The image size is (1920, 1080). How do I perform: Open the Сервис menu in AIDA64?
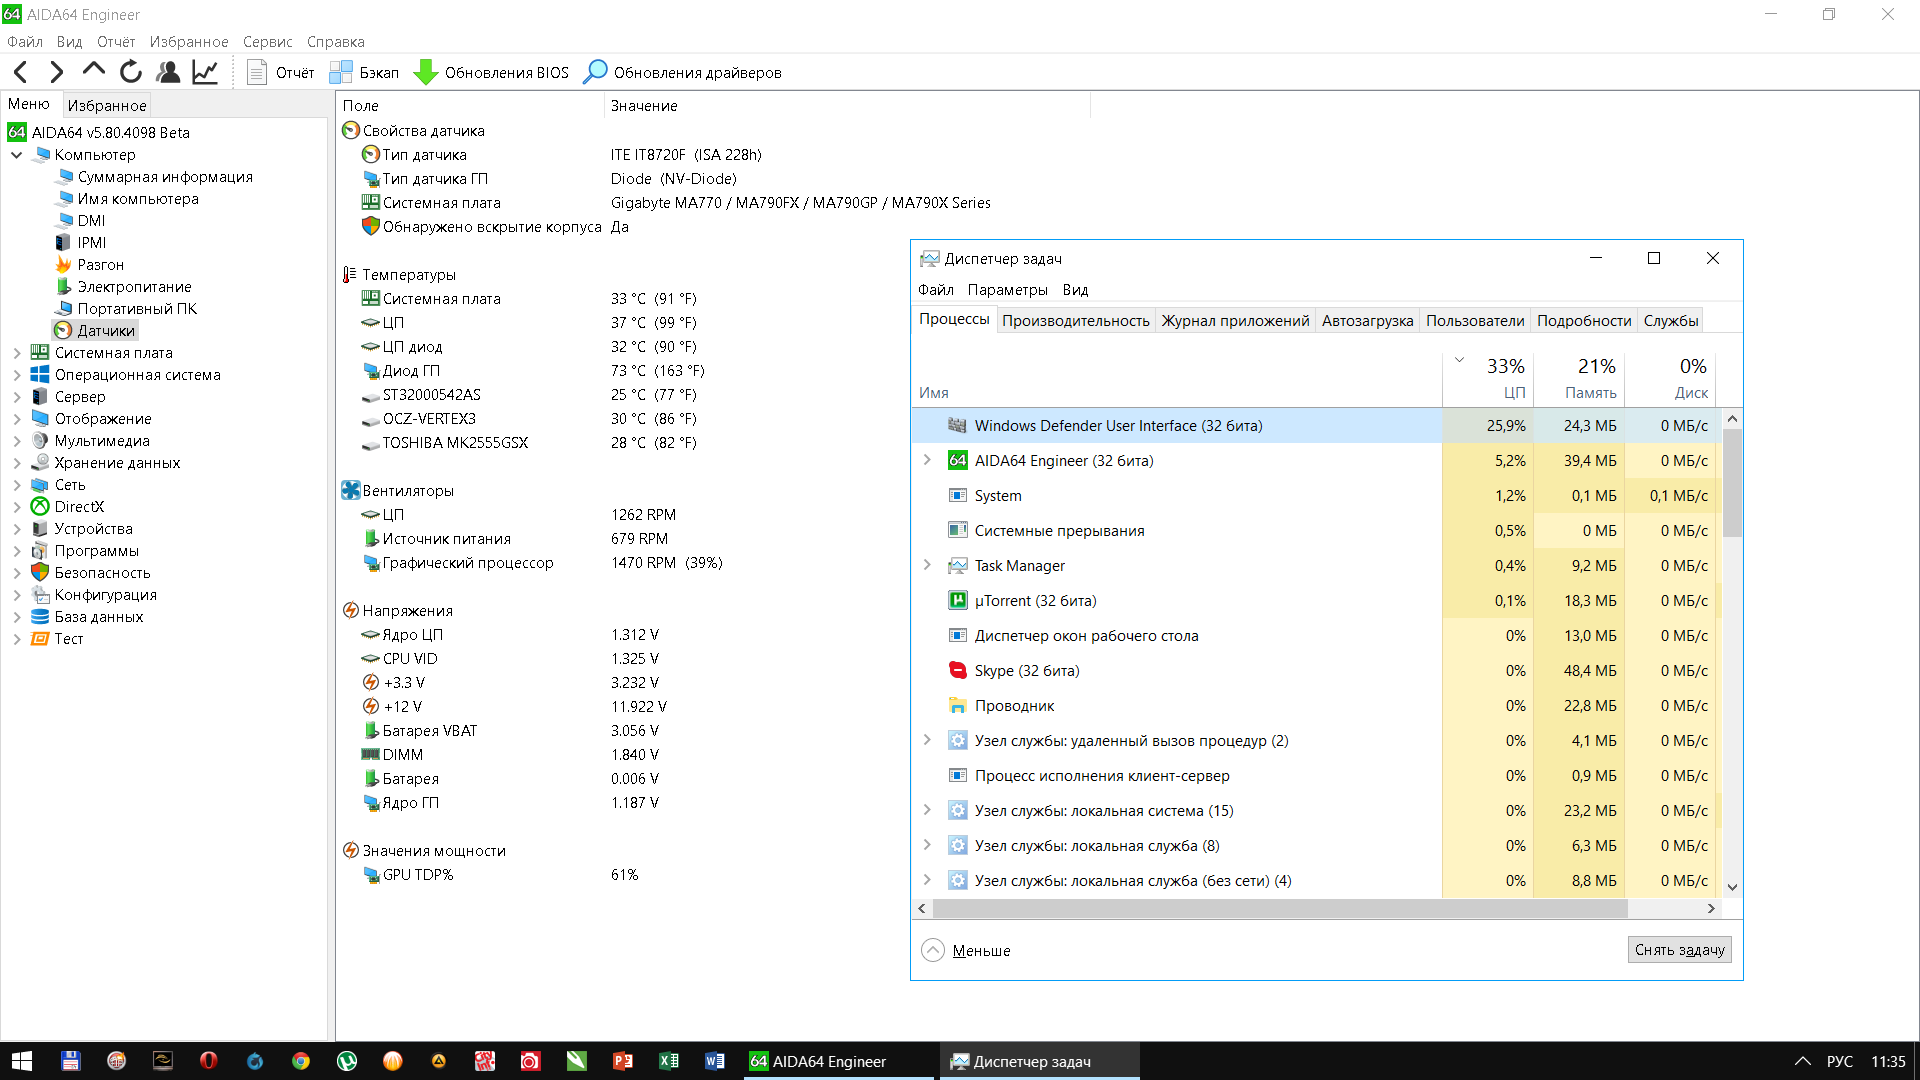tap(267, 42)
